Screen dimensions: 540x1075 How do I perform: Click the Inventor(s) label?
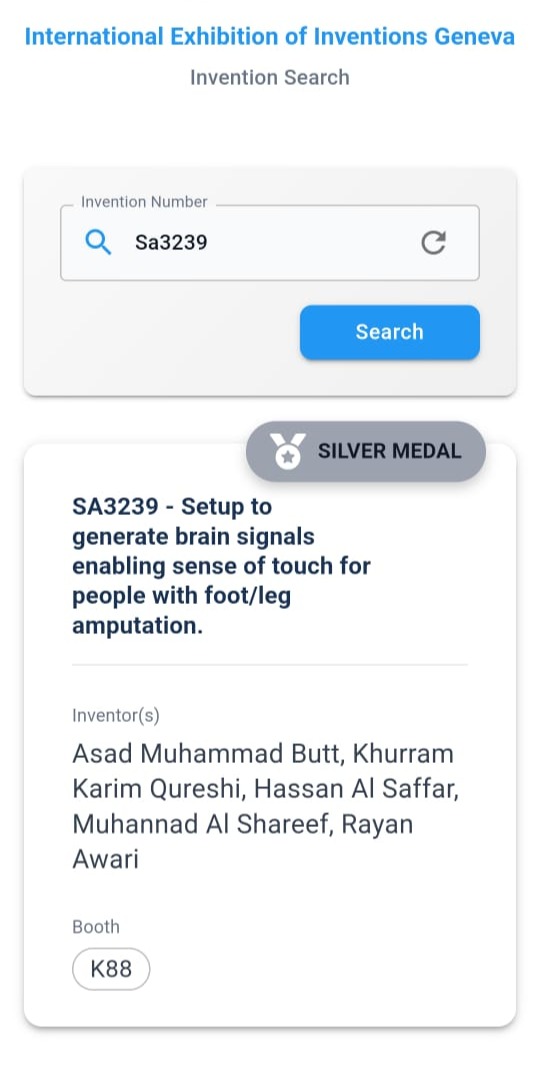point(116,716)
